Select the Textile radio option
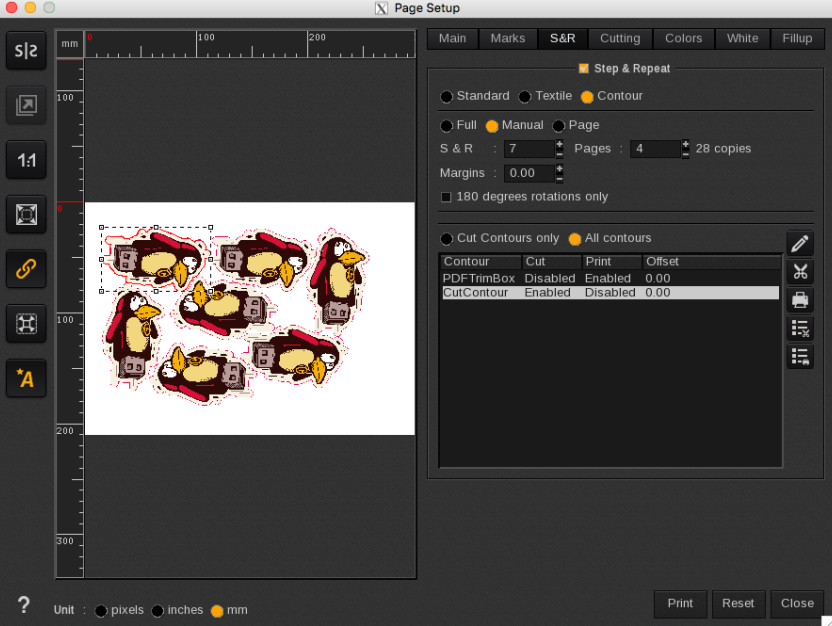This screenshot has width=832, height=626. click(525, 97)
